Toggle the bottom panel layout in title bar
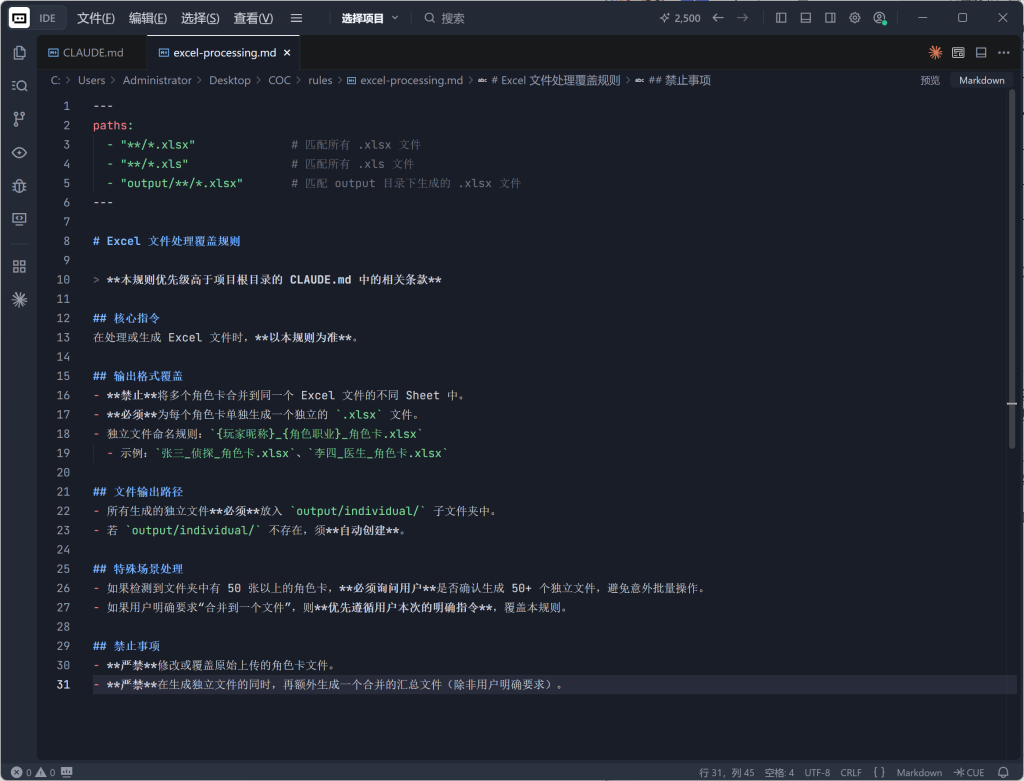1024x781 pixels. pos(806,18)
